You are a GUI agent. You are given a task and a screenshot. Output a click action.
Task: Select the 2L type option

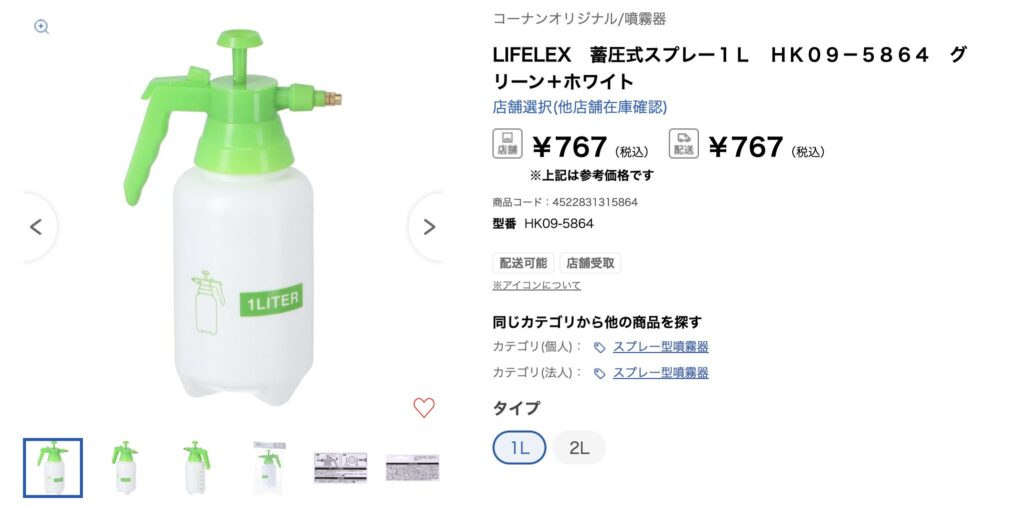click(x=579, y=447)
